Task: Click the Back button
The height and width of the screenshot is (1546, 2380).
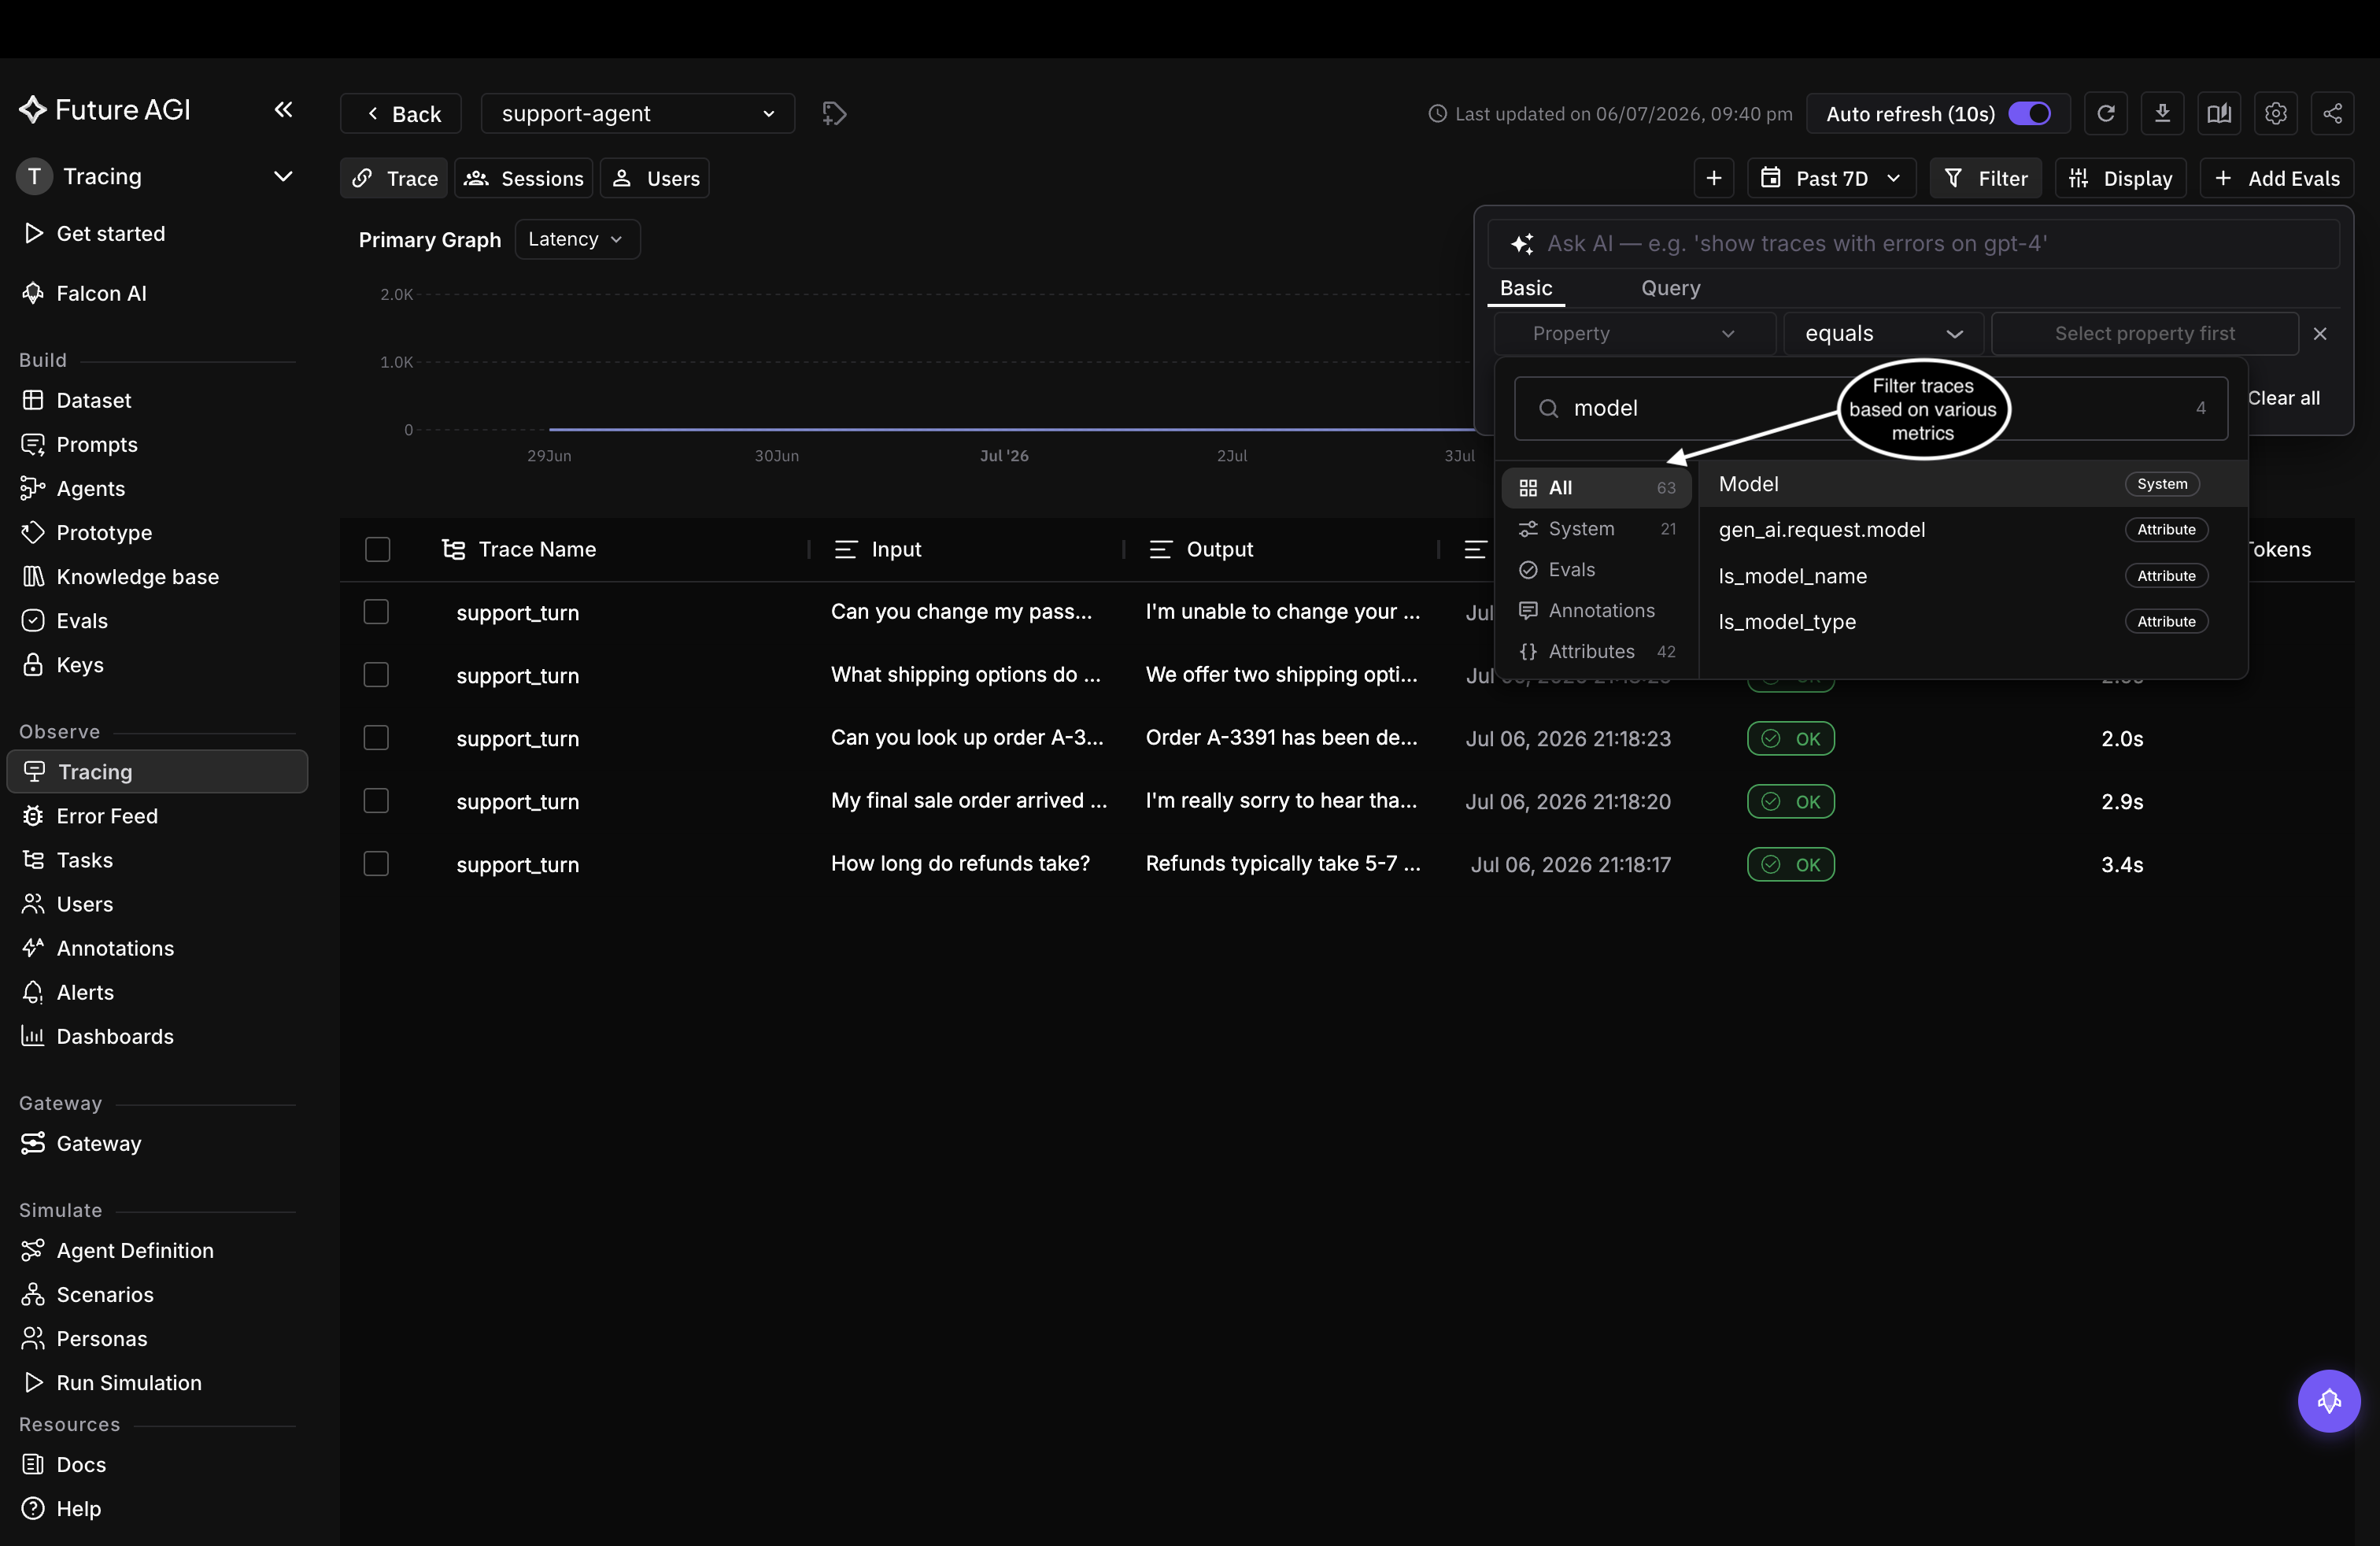Action: pyautogui.click(x=401, y=114)
